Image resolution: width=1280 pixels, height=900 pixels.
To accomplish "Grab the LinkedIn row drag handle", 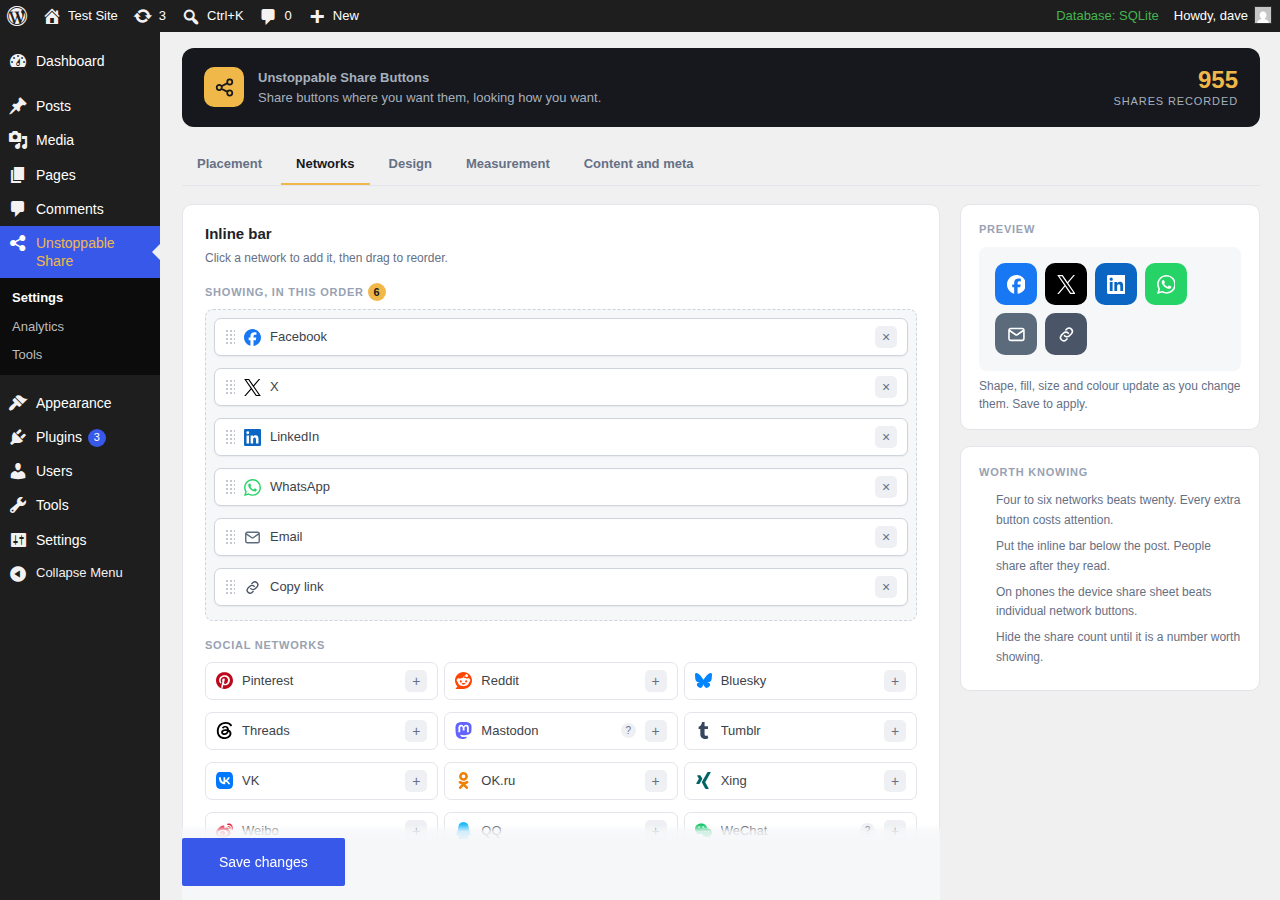I will [230, 437].
